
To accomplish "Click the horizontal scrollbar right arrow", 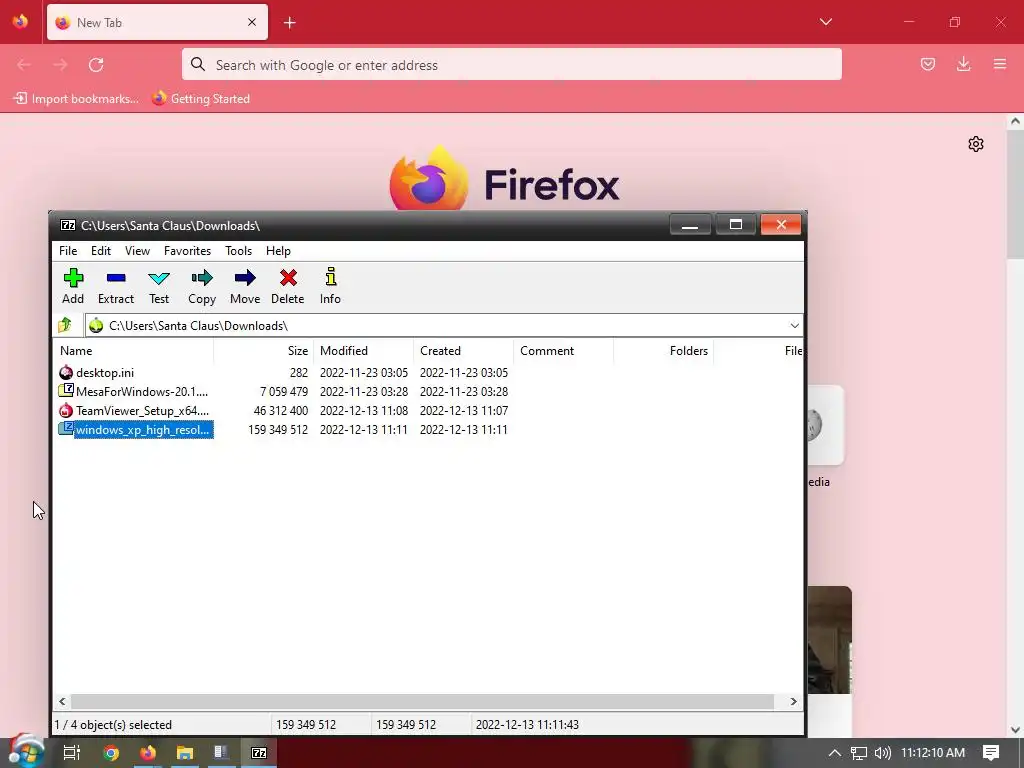I will [793, 701].
